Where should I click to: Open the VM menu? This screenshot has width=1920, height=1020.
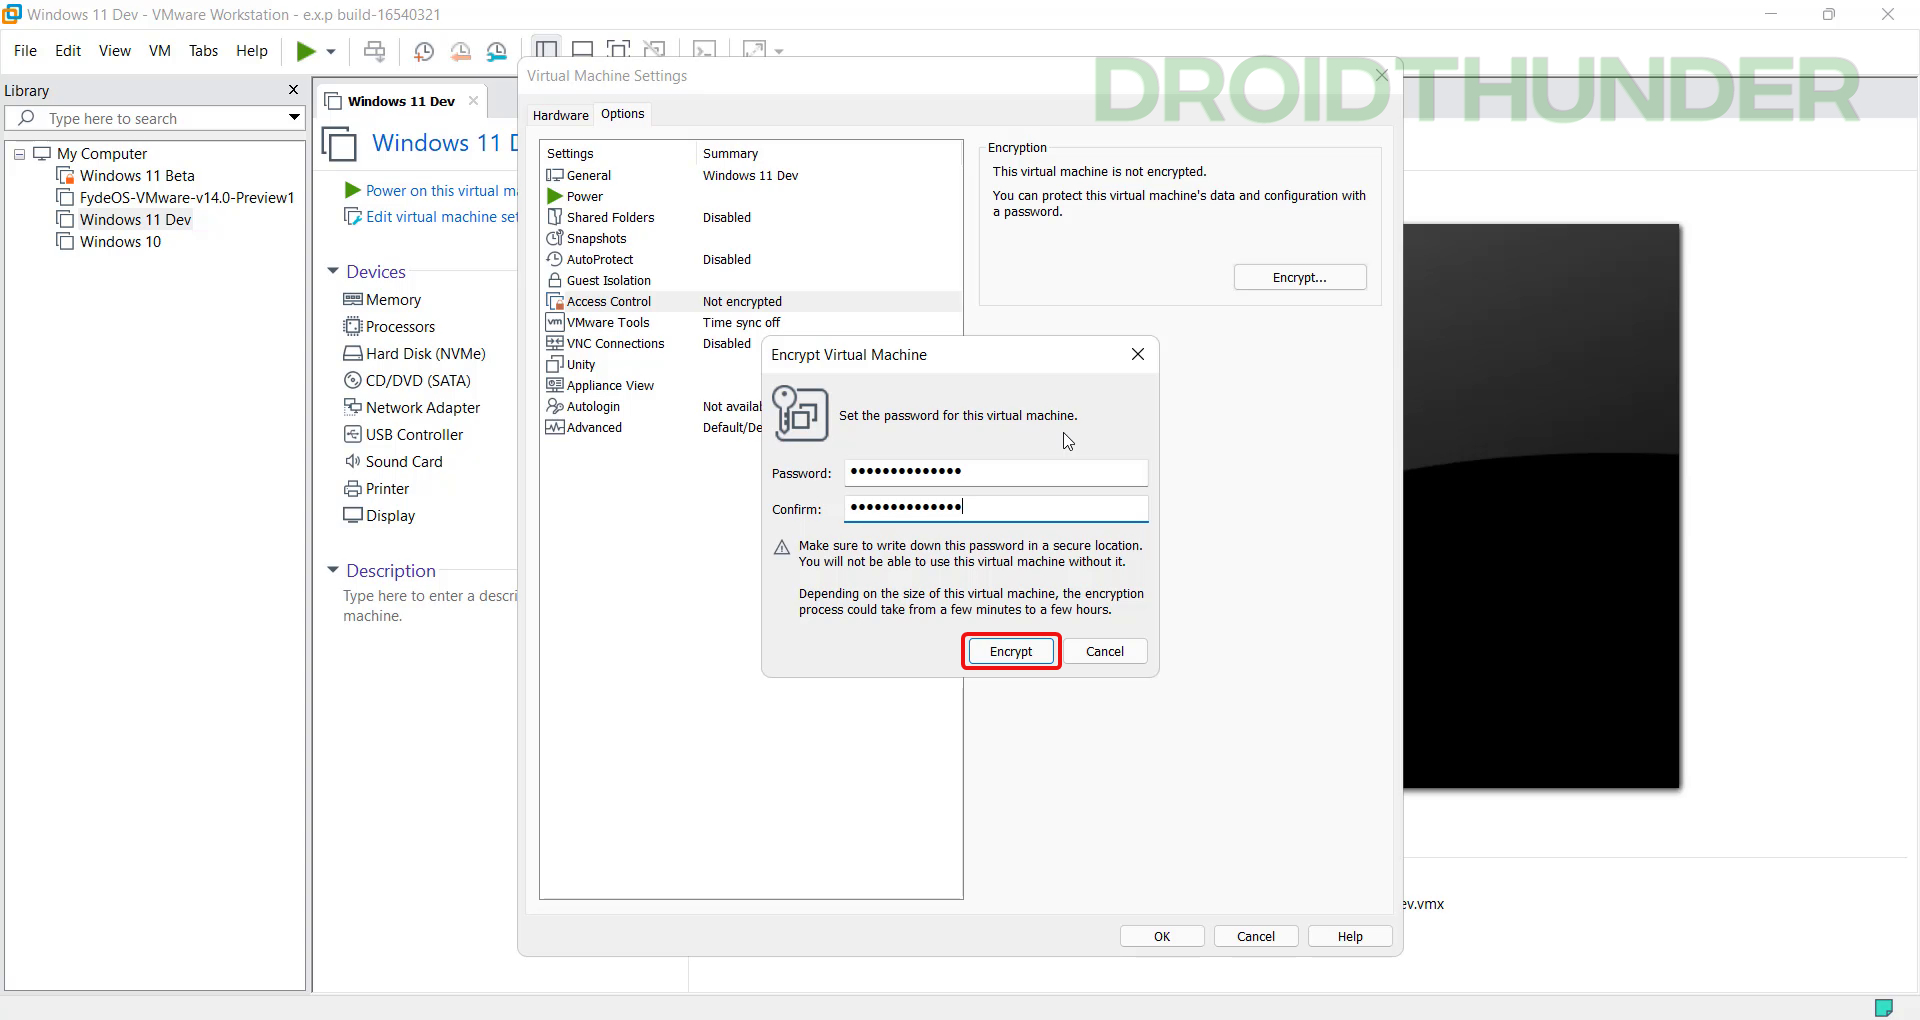pyautogui.click(x=160, y=51)
